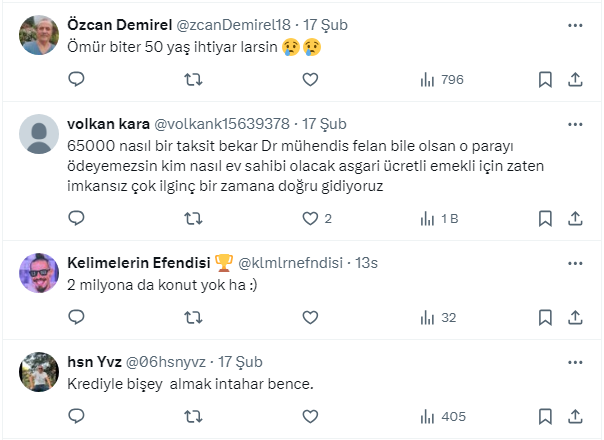Open more options on volkan kara's tweet

(x=576, y=124)
